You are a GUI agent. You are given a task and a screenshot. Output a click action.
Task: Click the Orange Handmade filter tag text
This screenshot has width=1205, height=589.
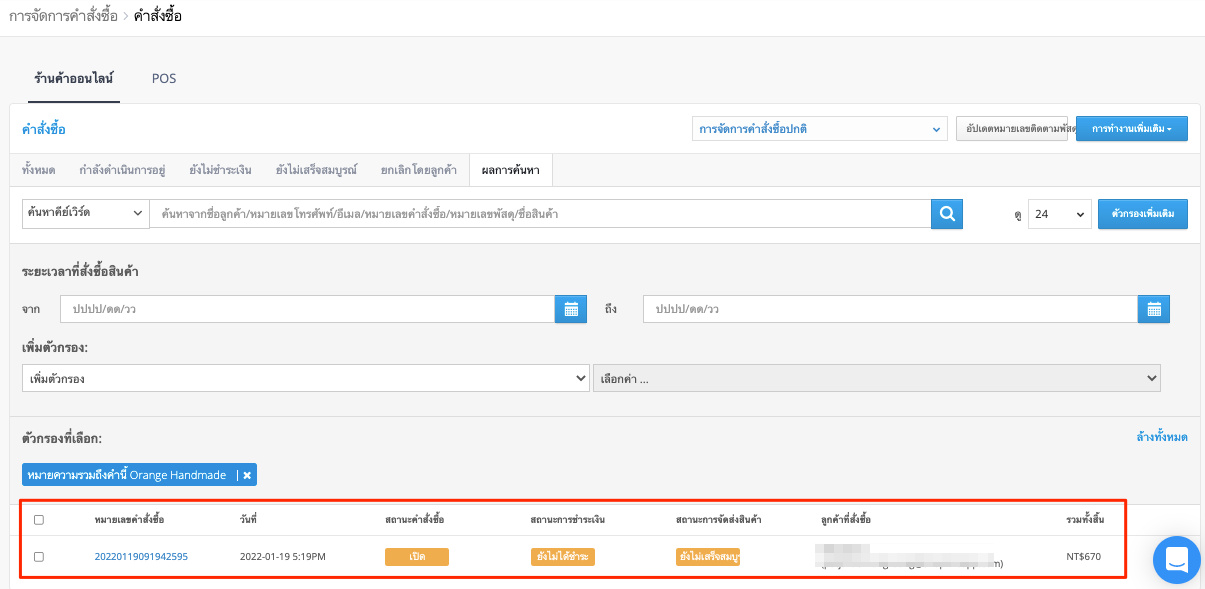127,475
